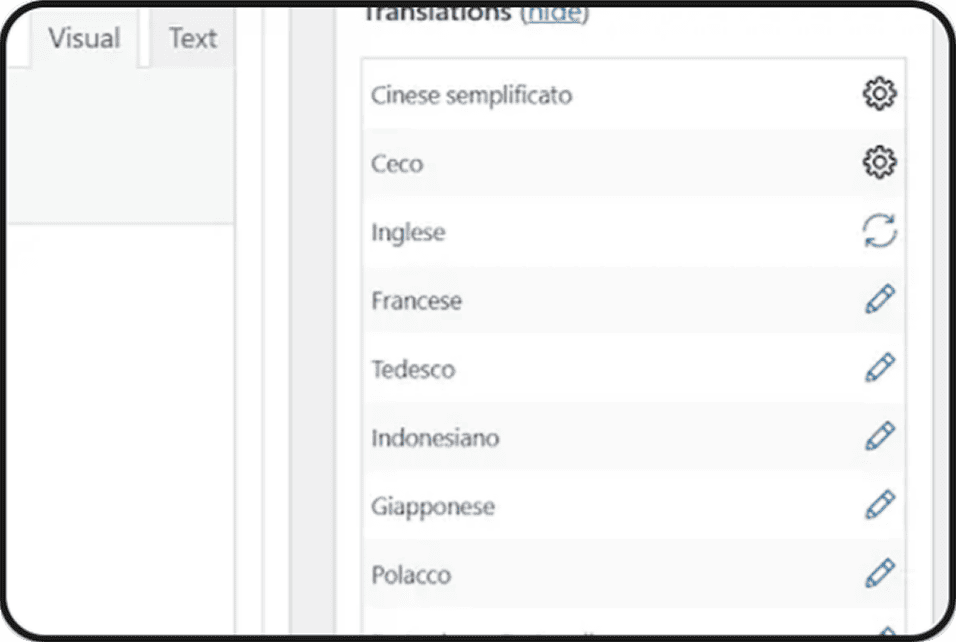Click pencil icon next to Polacco
Image resolution: width=956 pixels, height=642 pixels.
(880, 573)
